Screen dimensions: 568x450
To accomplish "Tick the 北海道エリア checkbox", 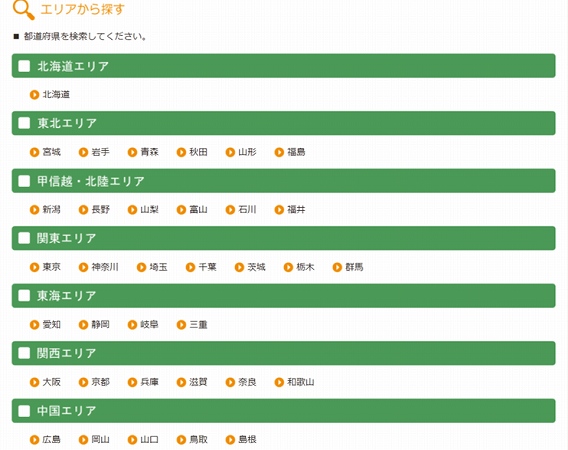I will click(24, 66).
